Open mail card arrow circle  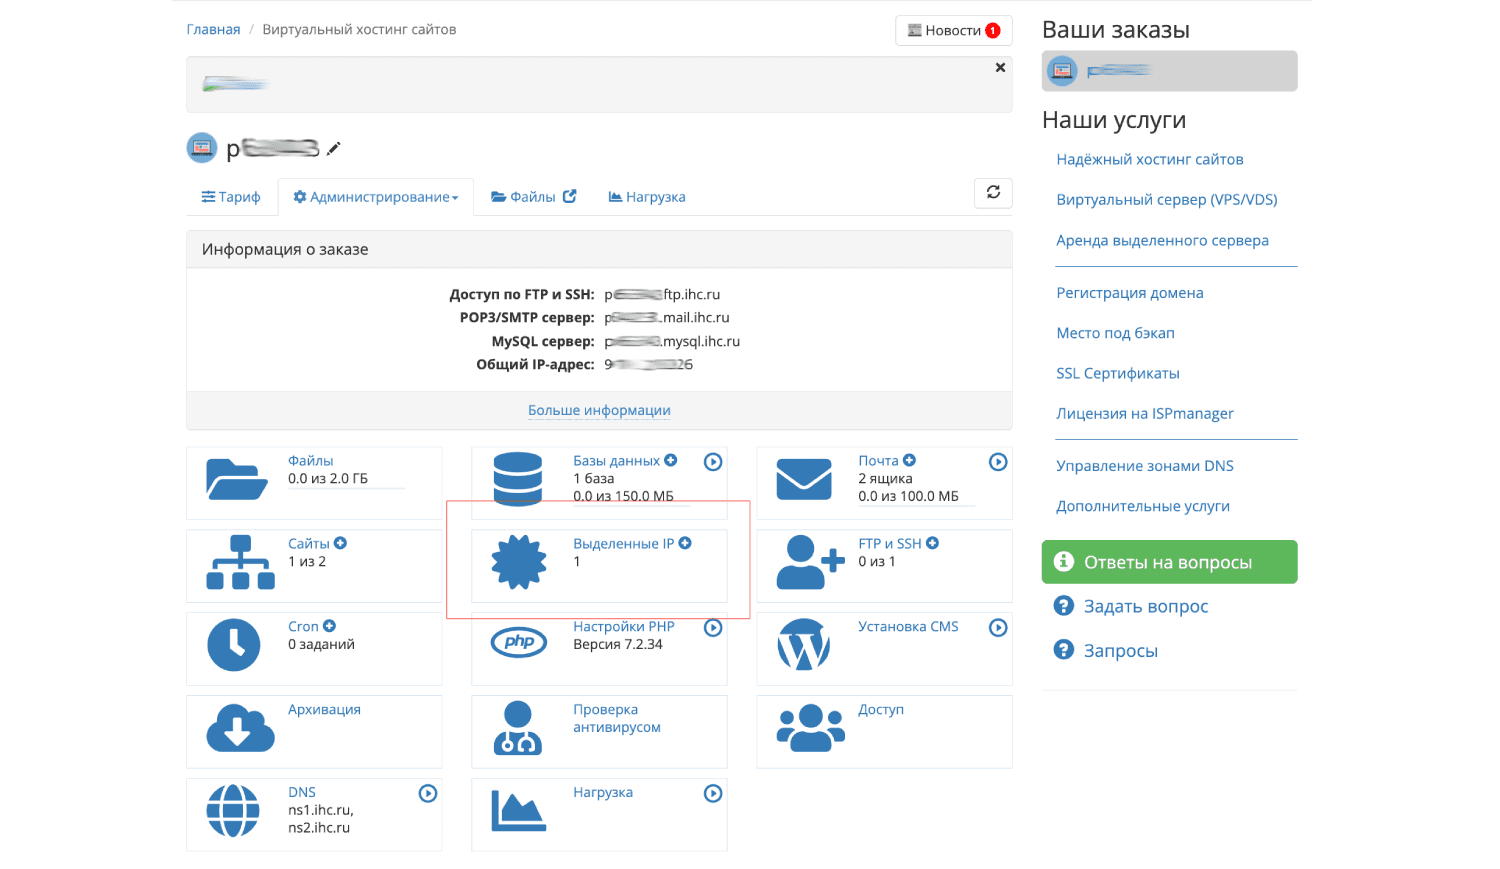coord(998,462)
